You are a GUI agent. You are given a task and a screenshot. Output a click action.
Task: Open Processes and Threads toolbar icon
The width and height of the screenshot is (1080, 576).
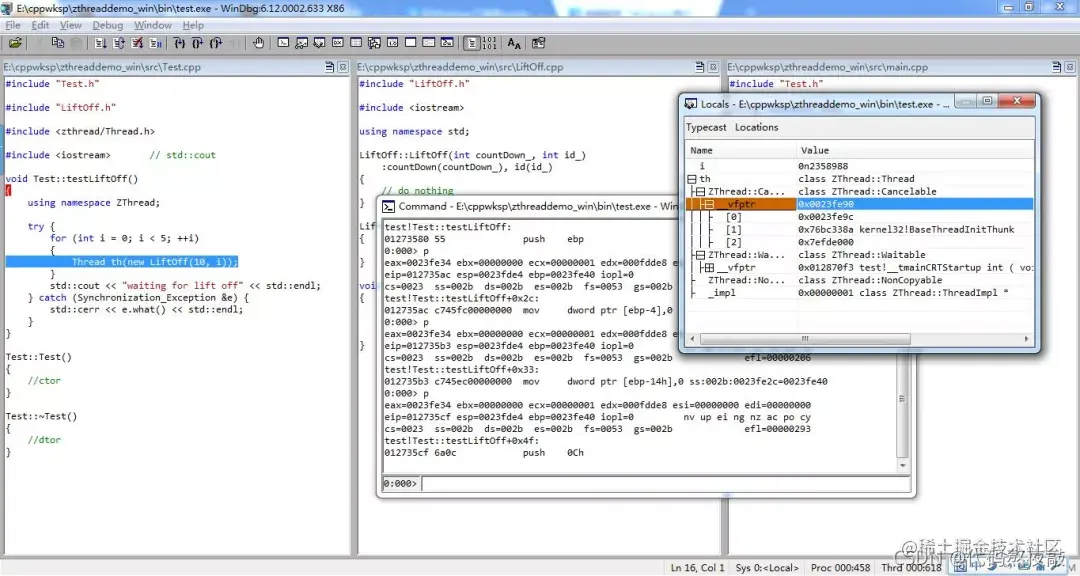(428, 43)
